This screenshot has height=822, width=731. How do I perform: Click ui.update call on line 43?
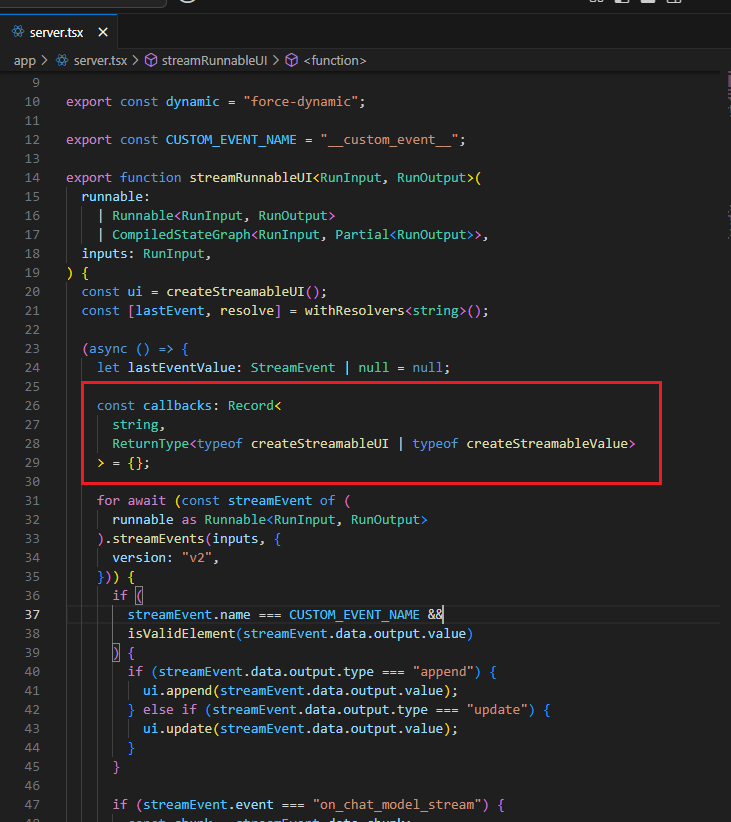[177, 729]
